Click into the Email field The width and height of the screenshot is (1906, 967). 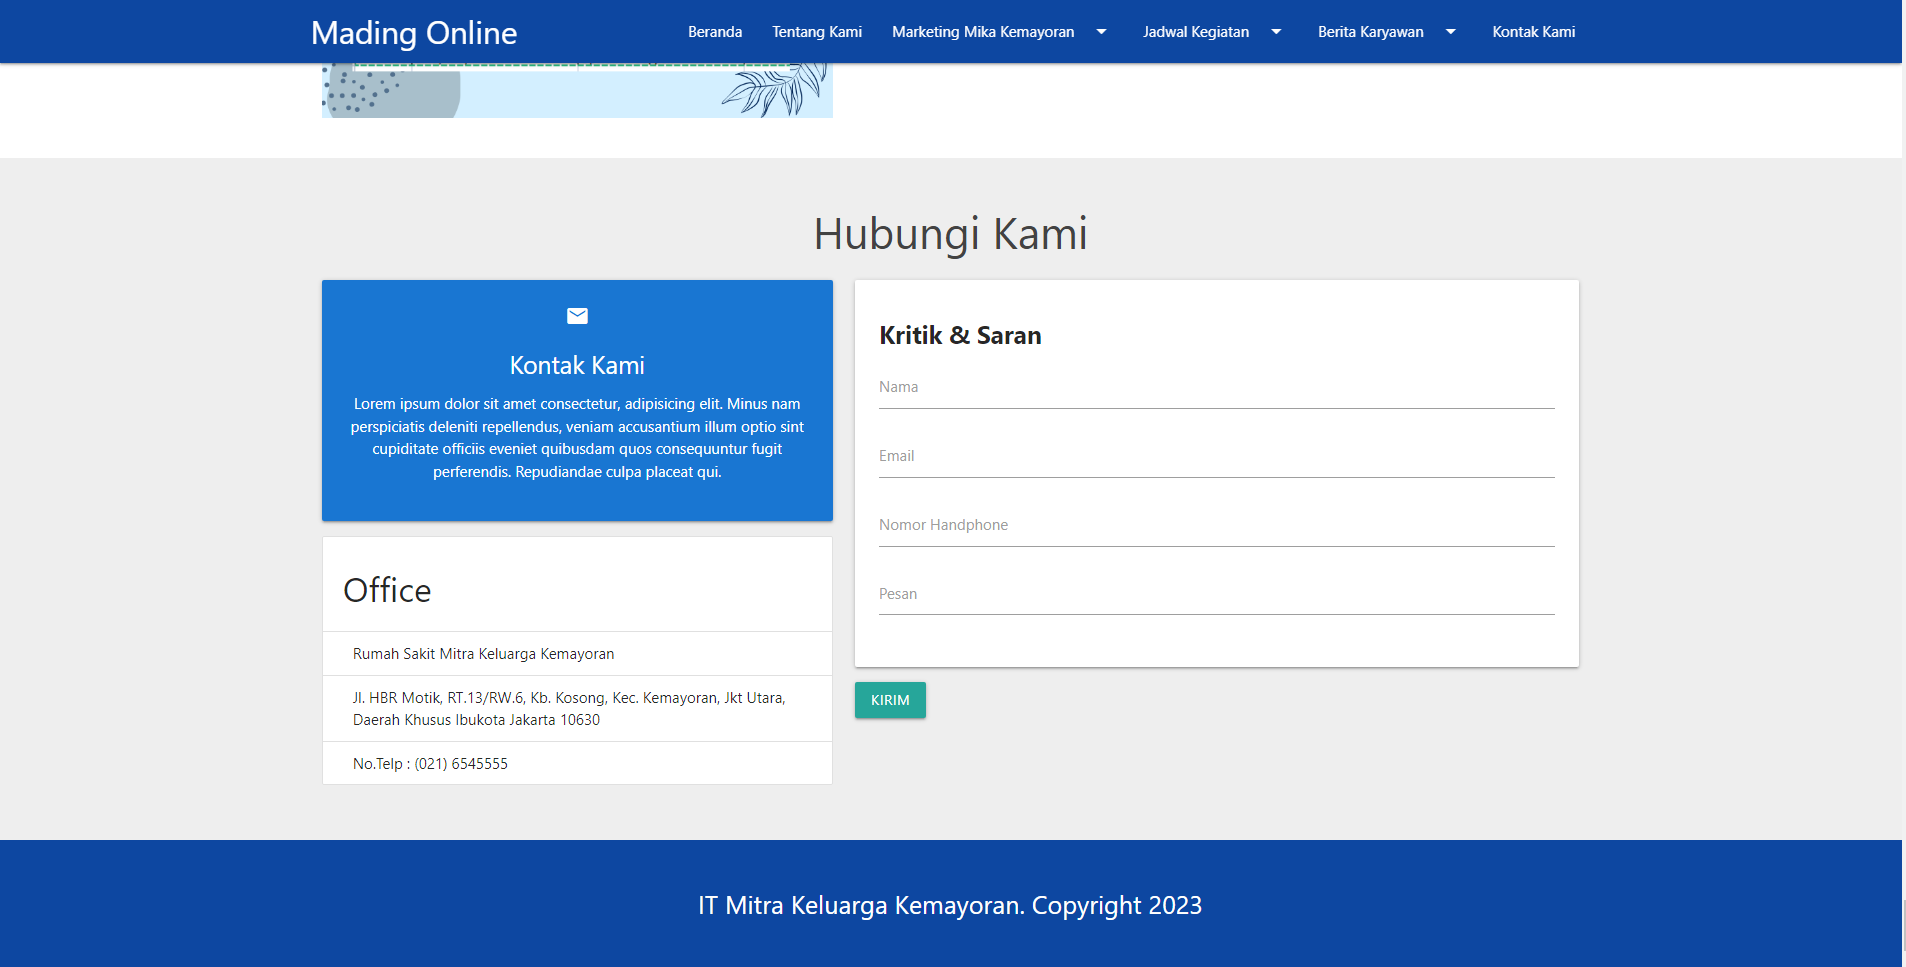1216,458
